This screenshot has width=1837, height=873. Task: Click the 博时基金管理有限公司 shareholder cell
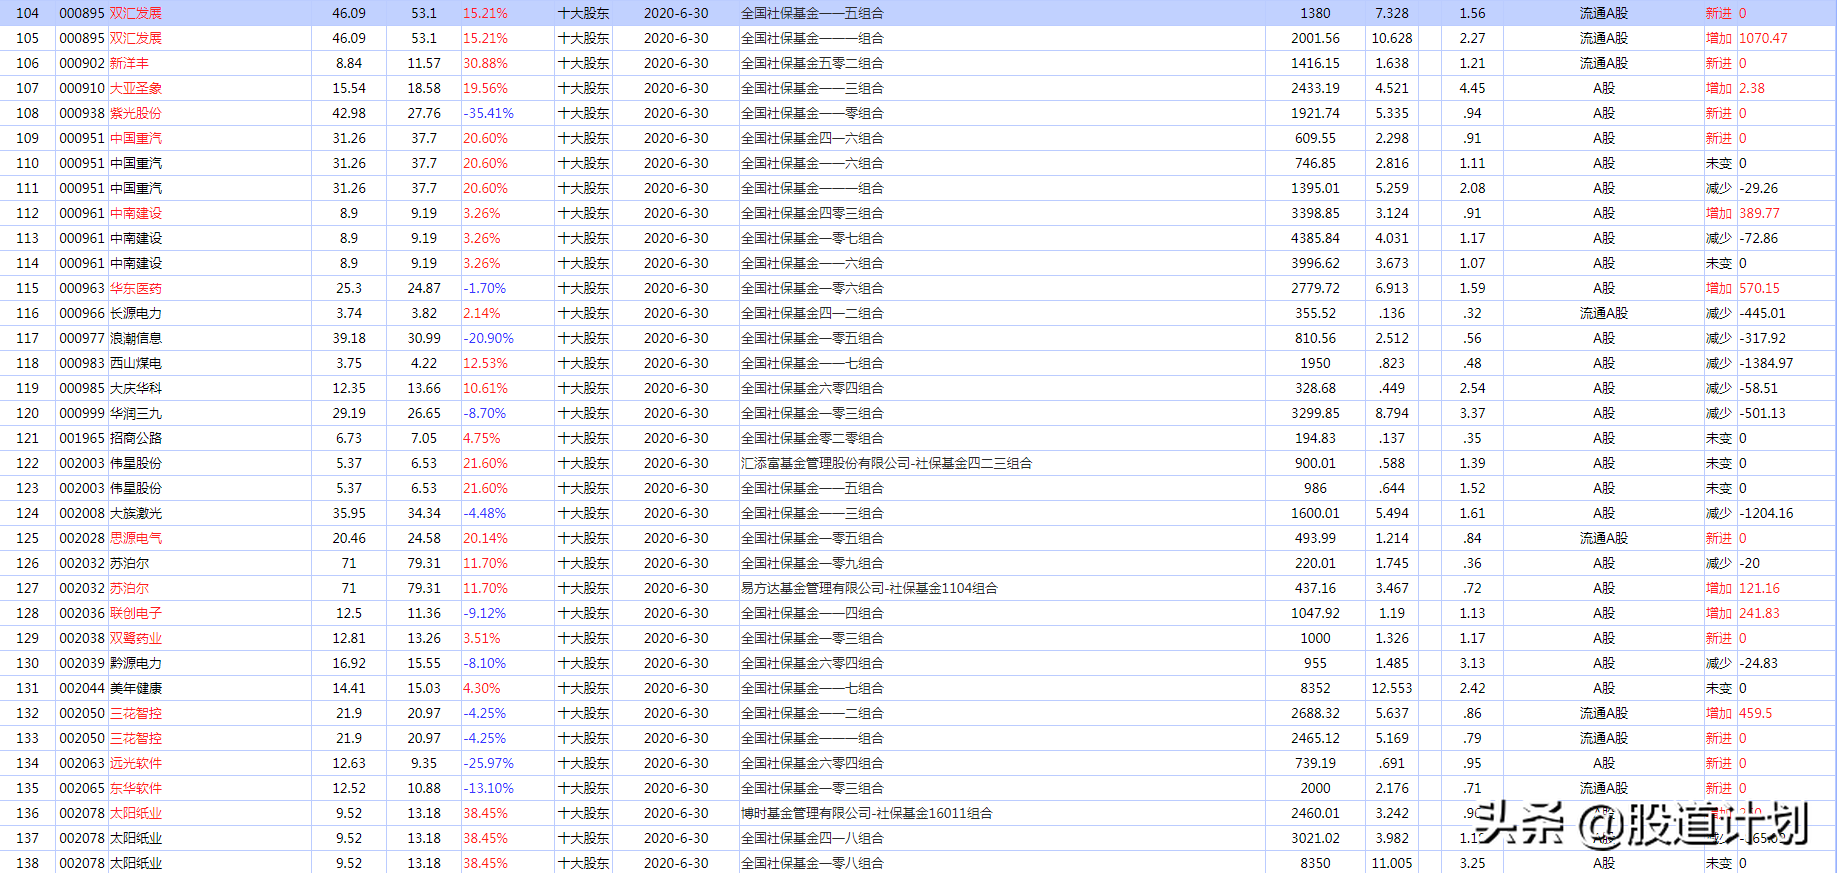pos(867,813)
